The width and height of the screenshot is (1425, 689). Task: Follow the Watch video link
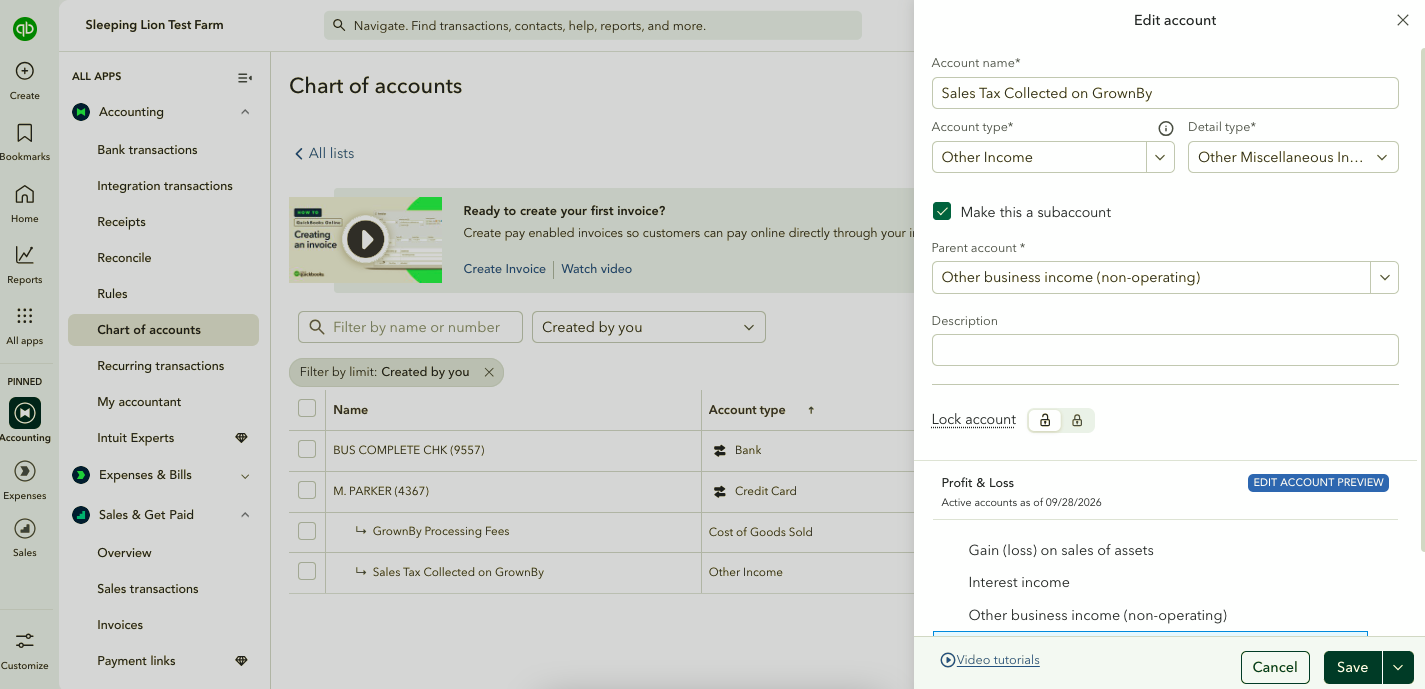click(x=597, y=269)
